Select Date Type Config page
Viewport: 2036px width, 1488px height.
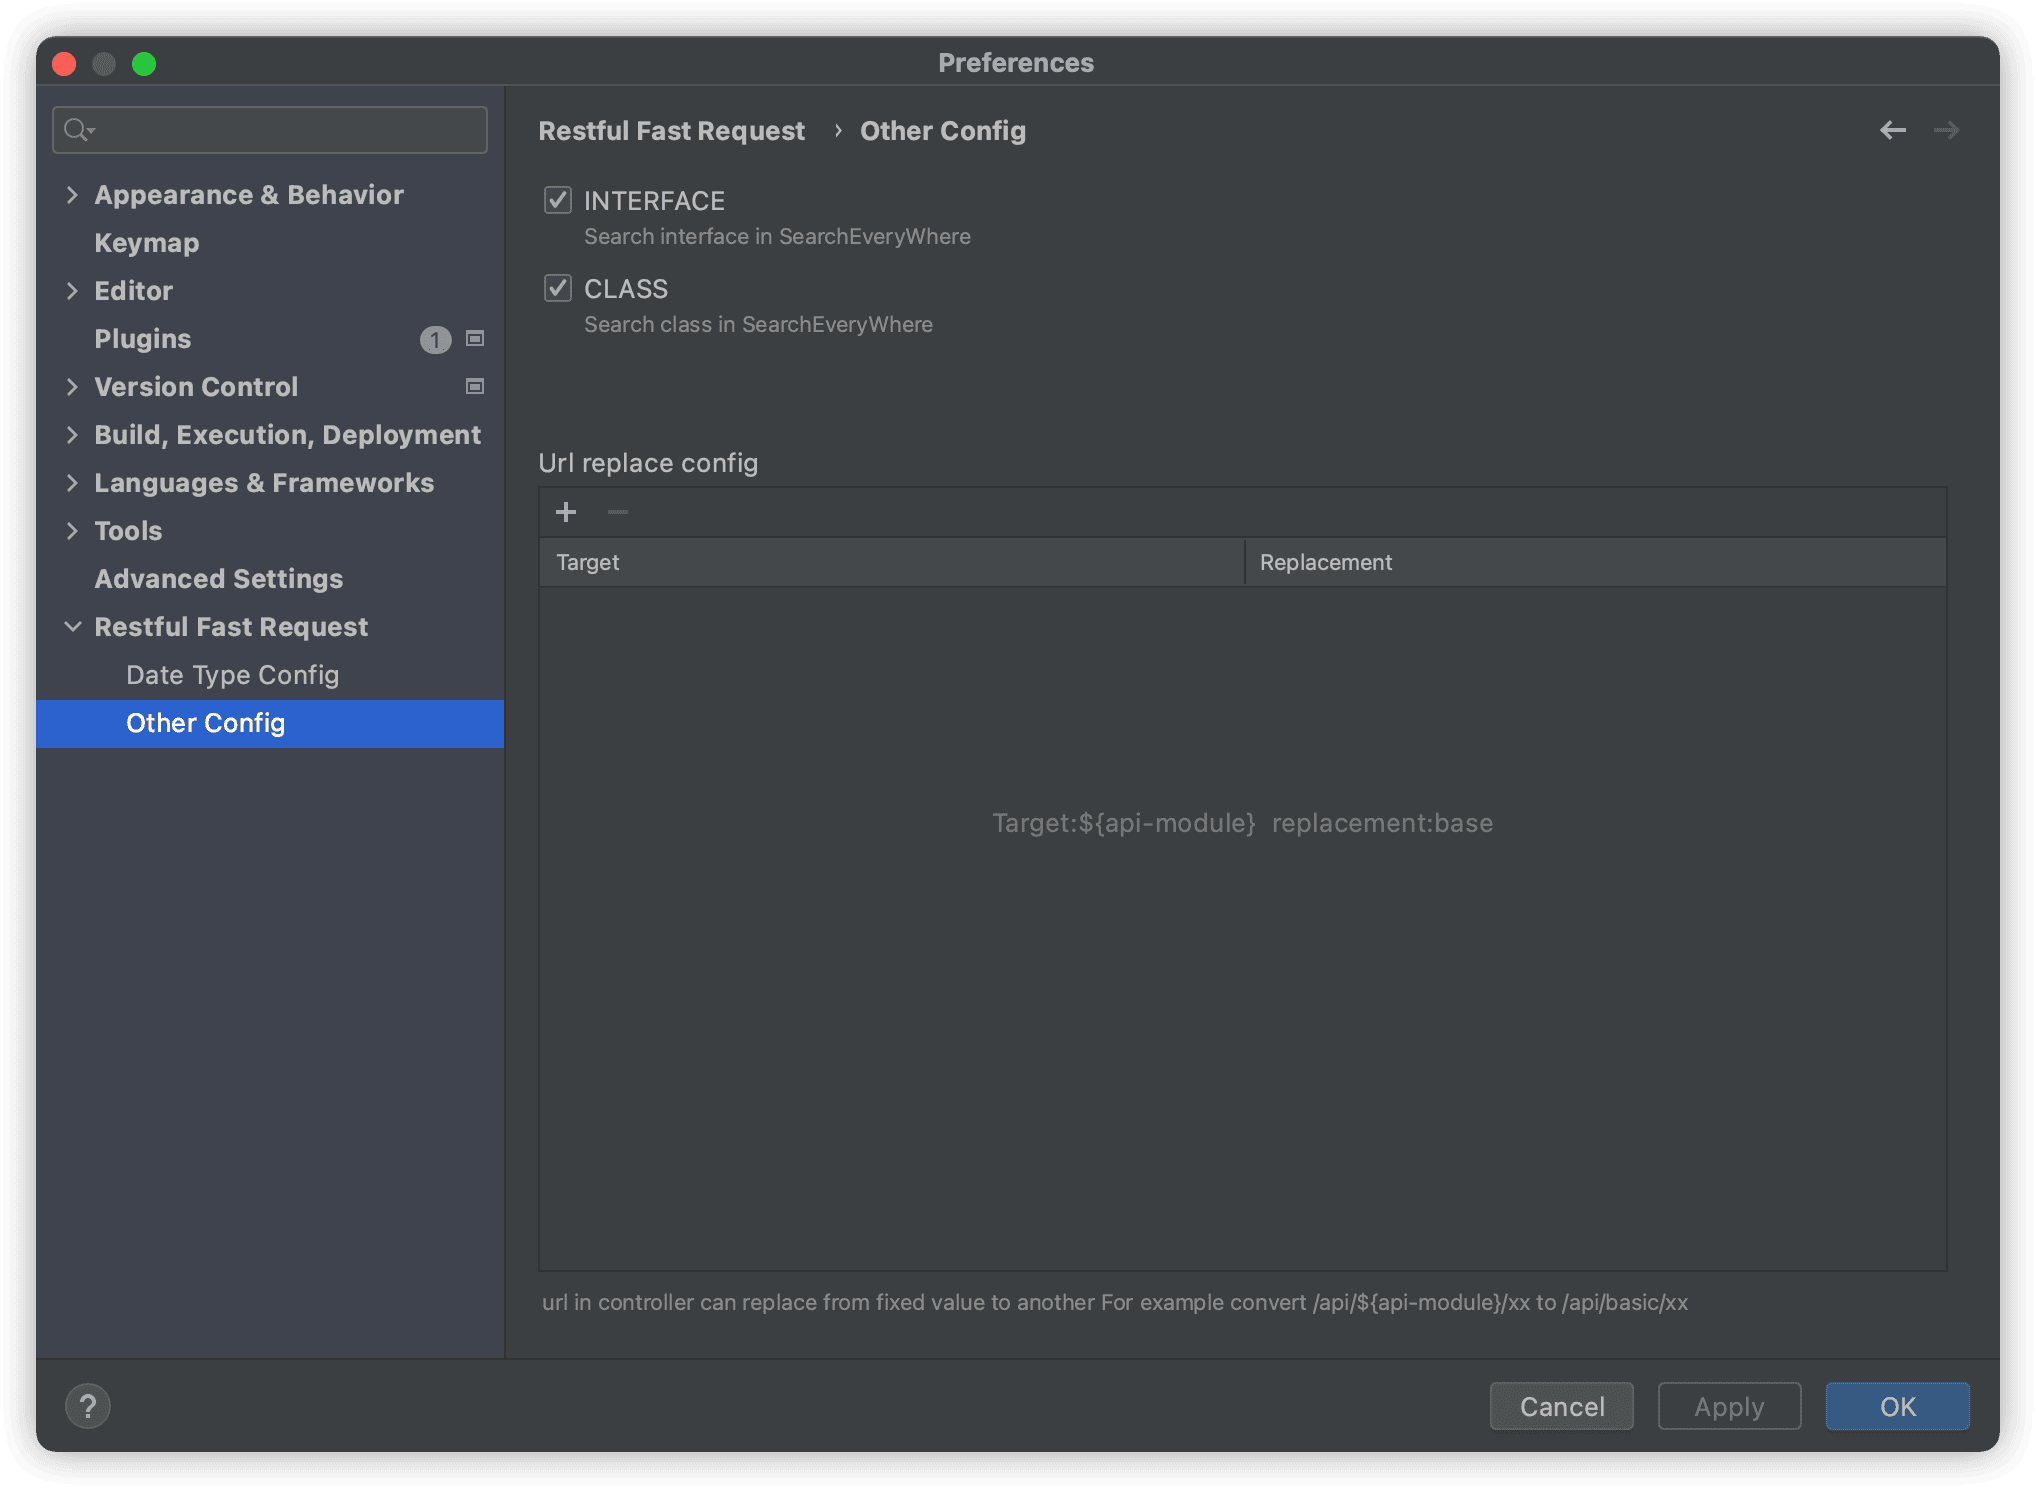232,675
